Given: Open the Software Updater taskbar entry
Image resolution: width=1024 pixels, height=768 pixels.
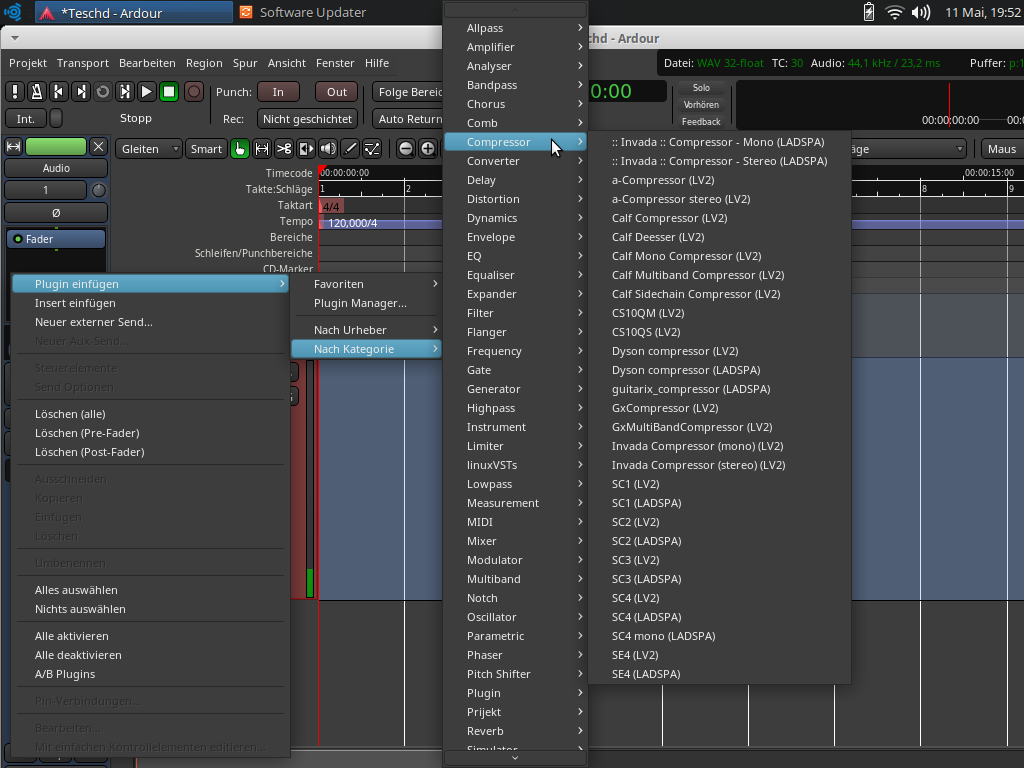Looking at the screenshot, I should coord(304,12).
